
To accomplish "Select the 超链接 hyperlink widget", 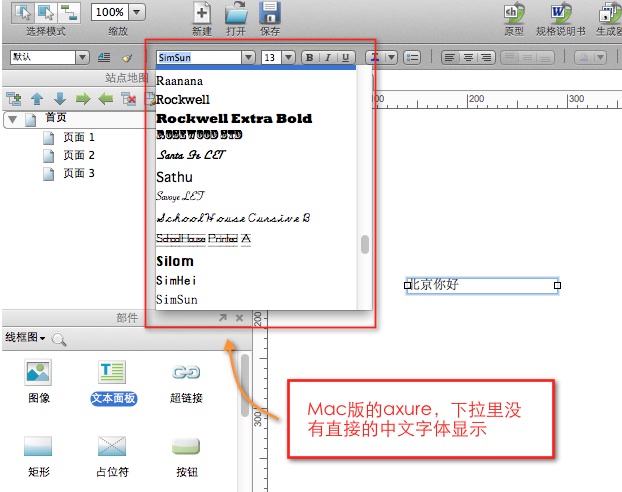I will tap(186, 374).
